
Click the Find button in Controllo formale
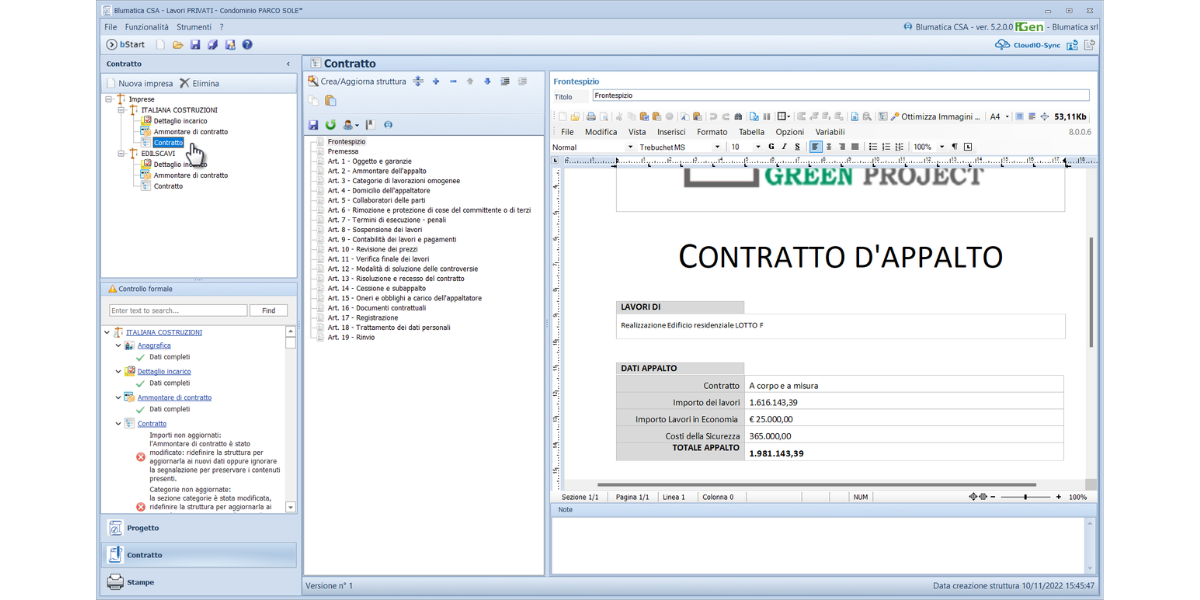268,311
